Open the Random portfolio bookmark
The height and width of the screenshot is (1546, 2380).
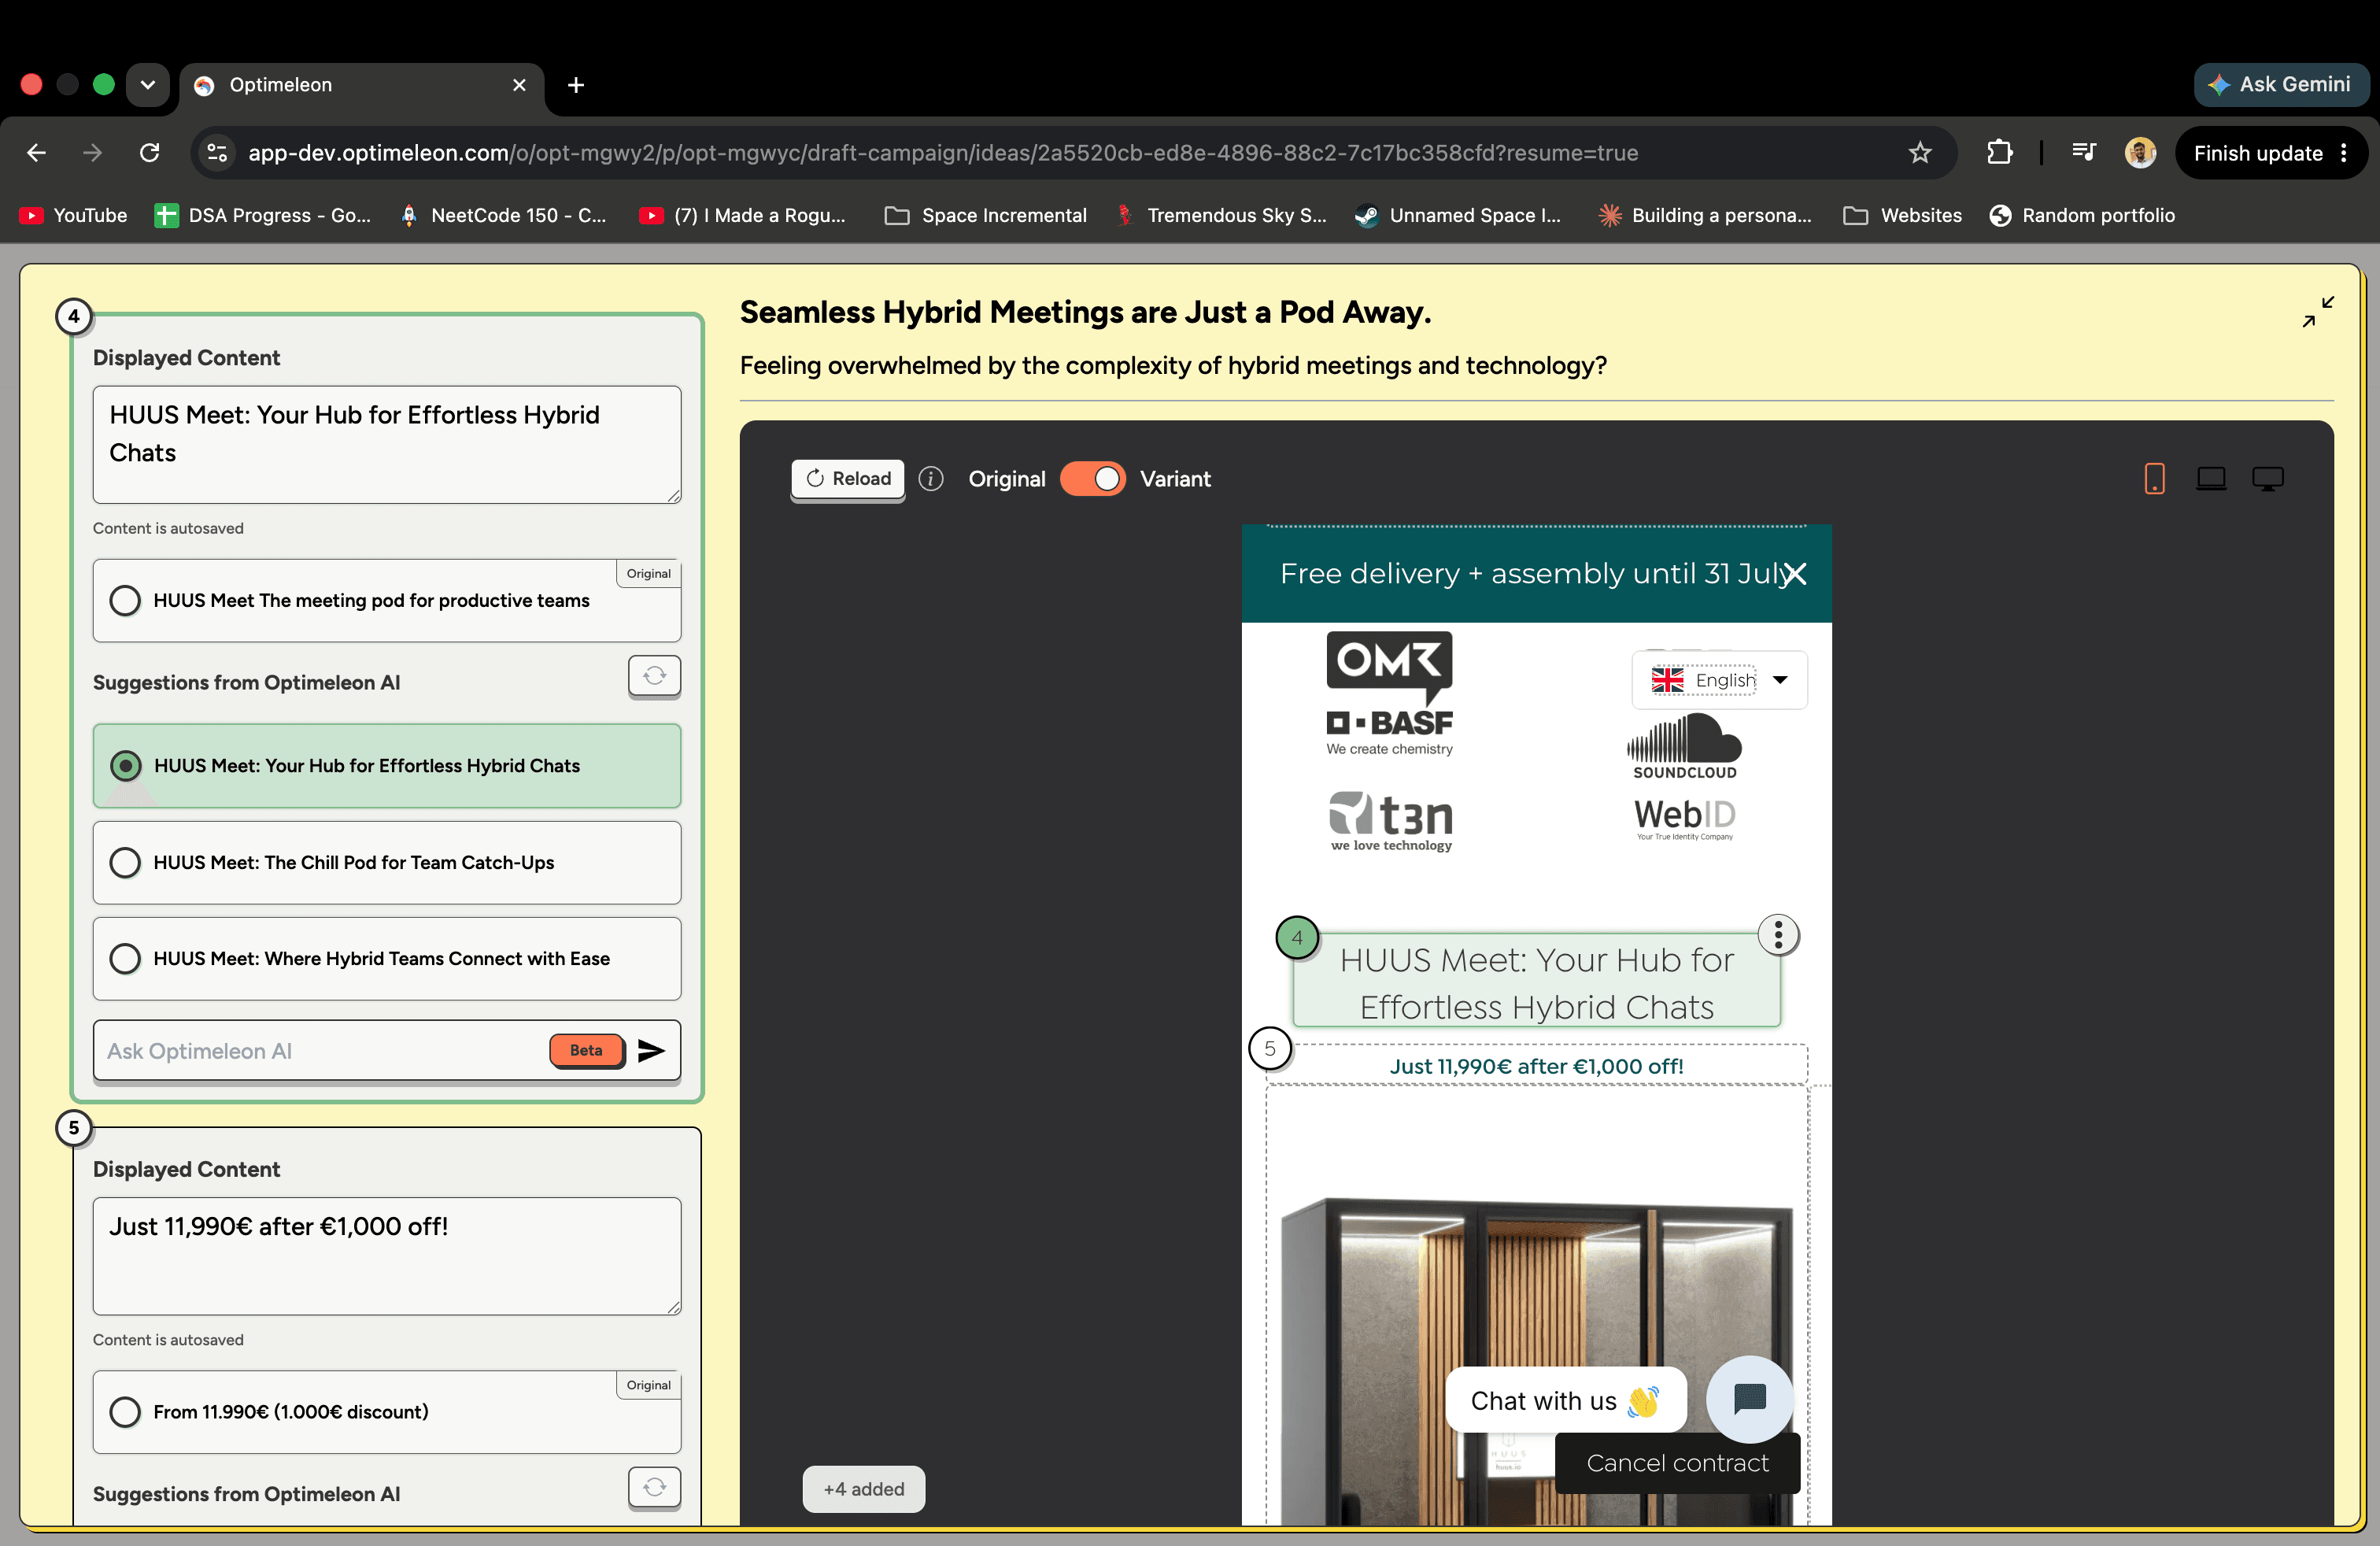pos(2082,215)
